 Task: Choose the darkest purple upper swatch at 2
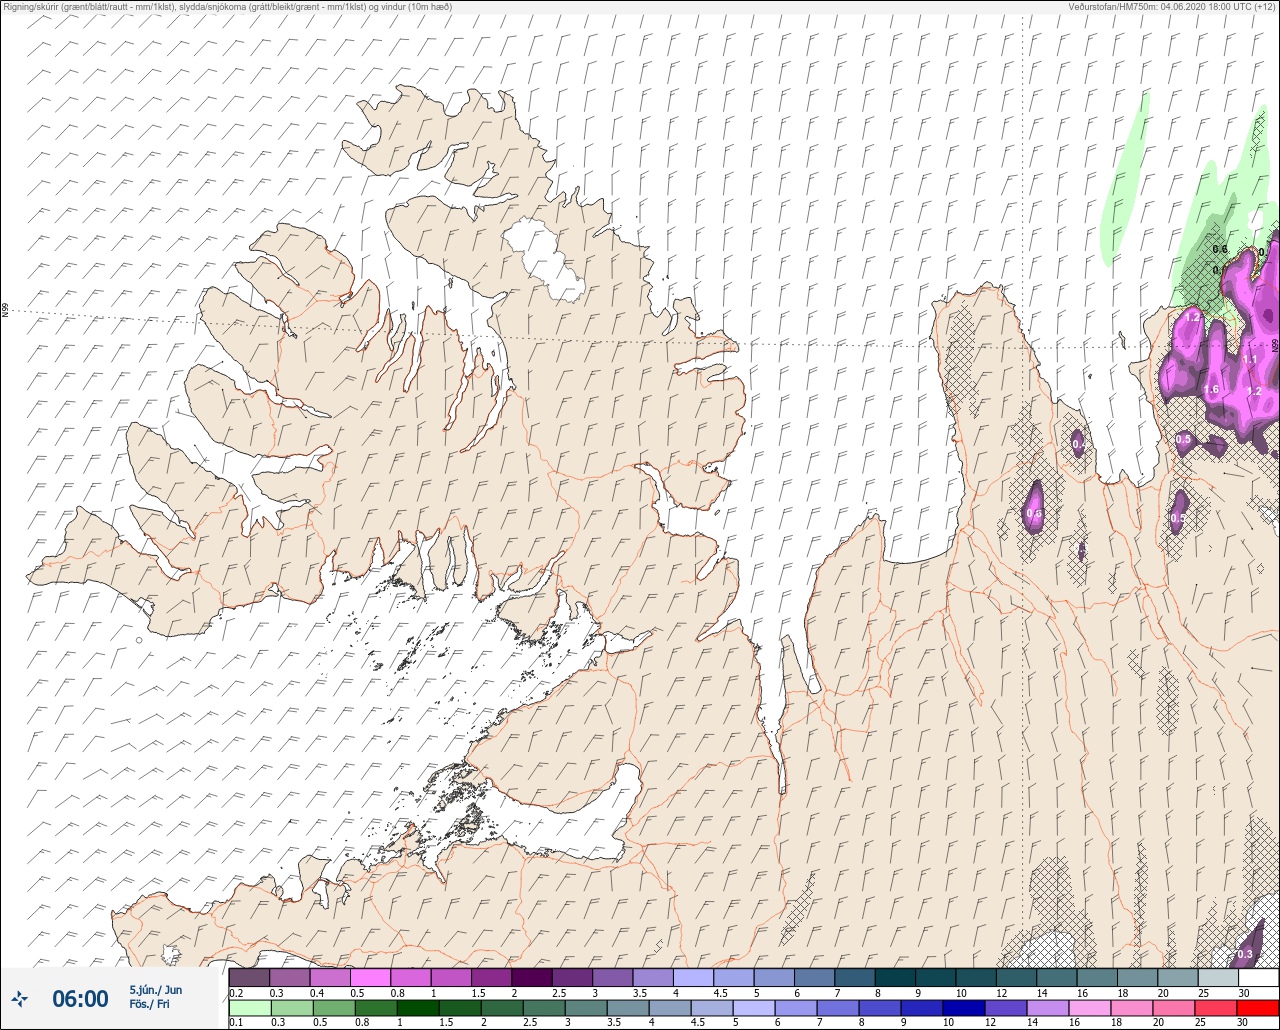pyautogui.click(x=532, y=977)
